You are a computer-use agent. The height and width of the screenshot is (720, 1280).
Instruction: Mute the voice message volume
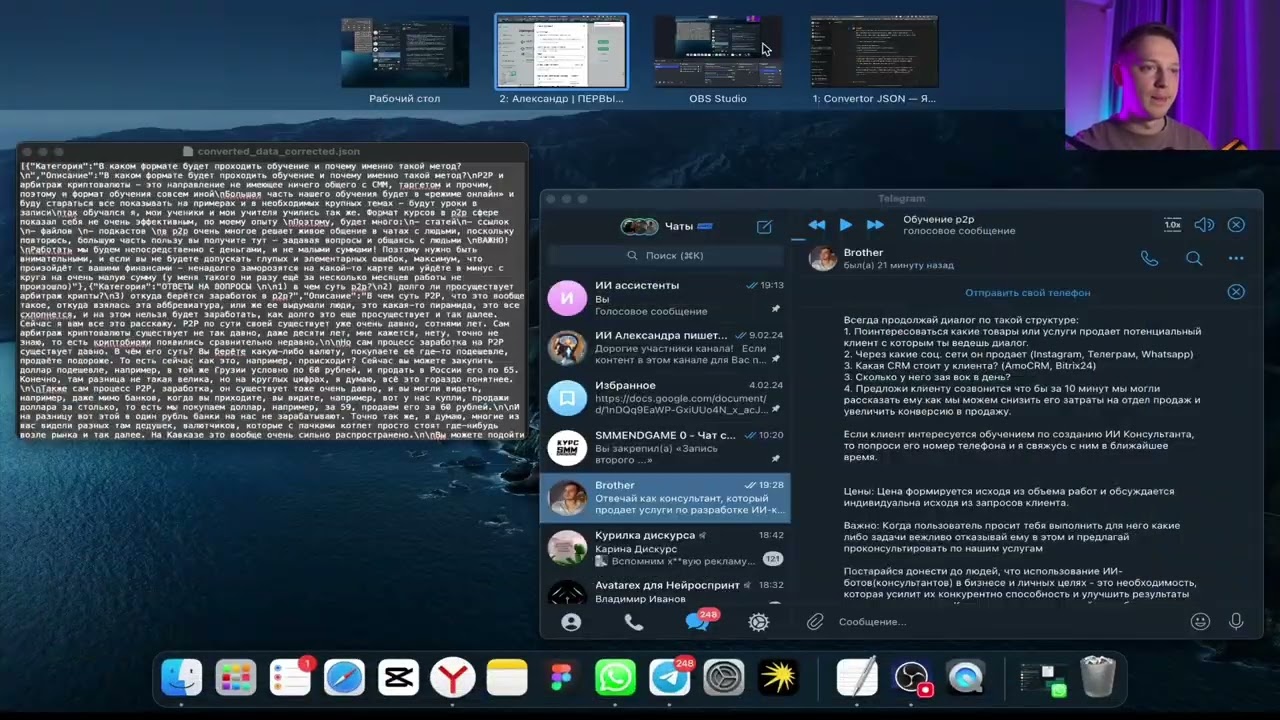point(1204,225)
